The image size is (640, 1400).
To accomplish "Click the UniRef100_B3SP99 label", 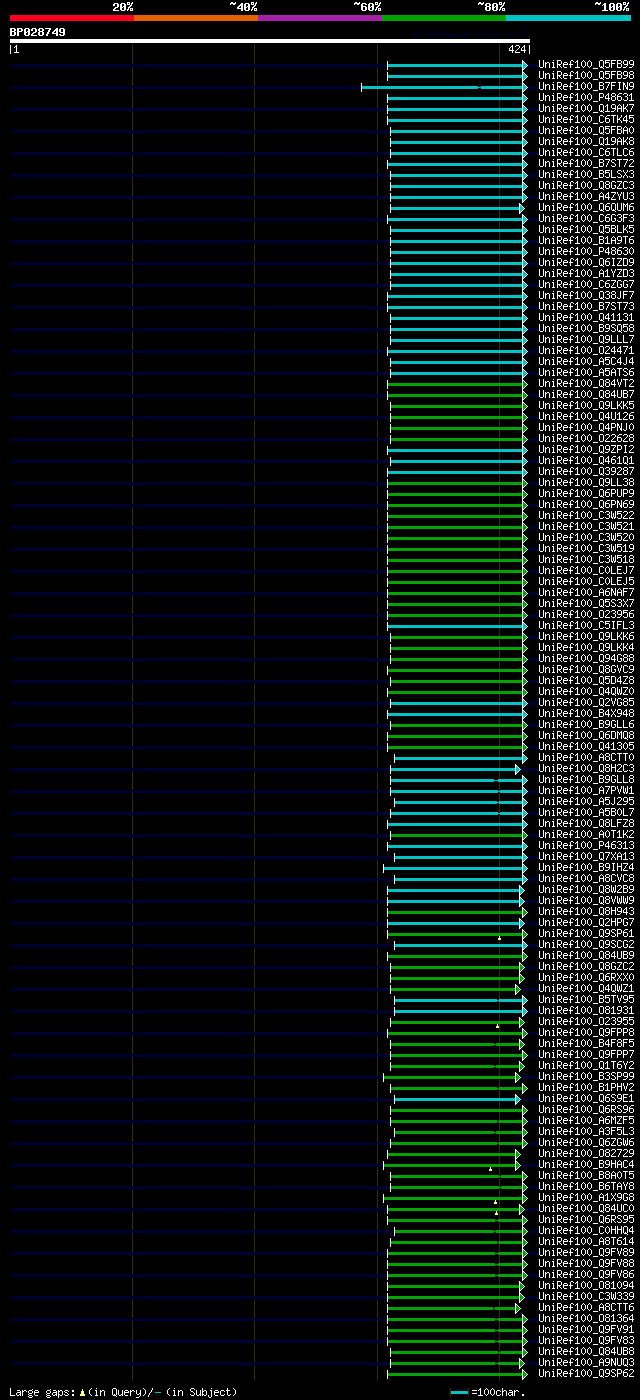I will click(x=586, y=1076).
